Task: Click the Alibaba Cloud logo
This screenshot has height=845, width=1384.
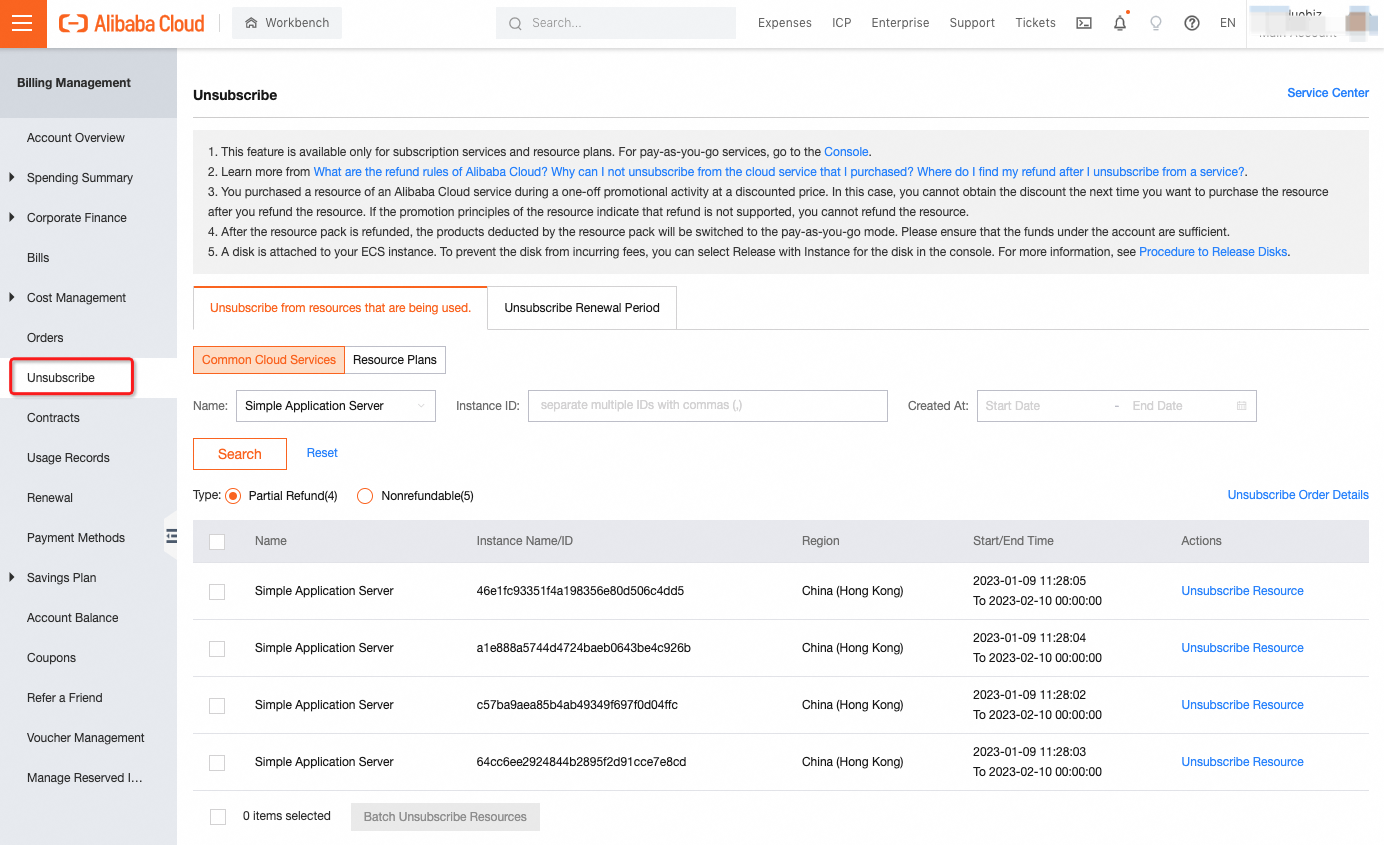Action: 132,23
